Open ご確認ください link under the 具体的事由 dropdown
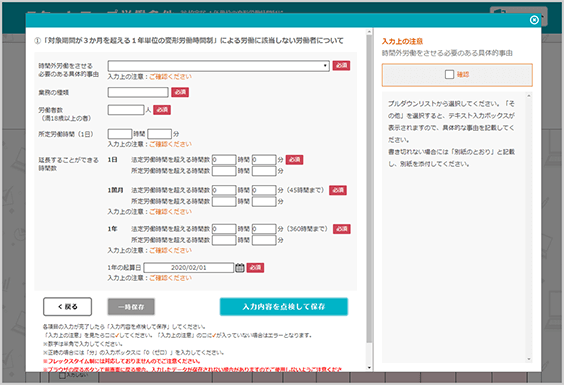 pyautogui.click(x=170, y=77)
